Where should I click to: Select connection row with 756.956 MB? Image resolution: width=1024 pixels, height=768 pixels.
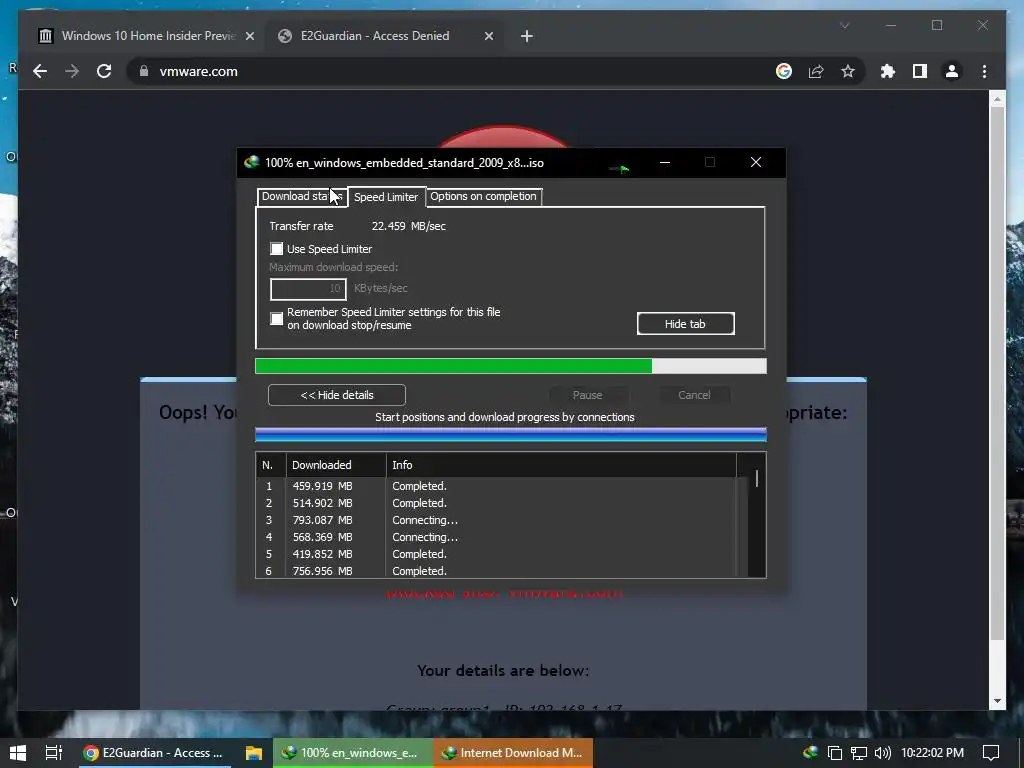click(496, 571)
